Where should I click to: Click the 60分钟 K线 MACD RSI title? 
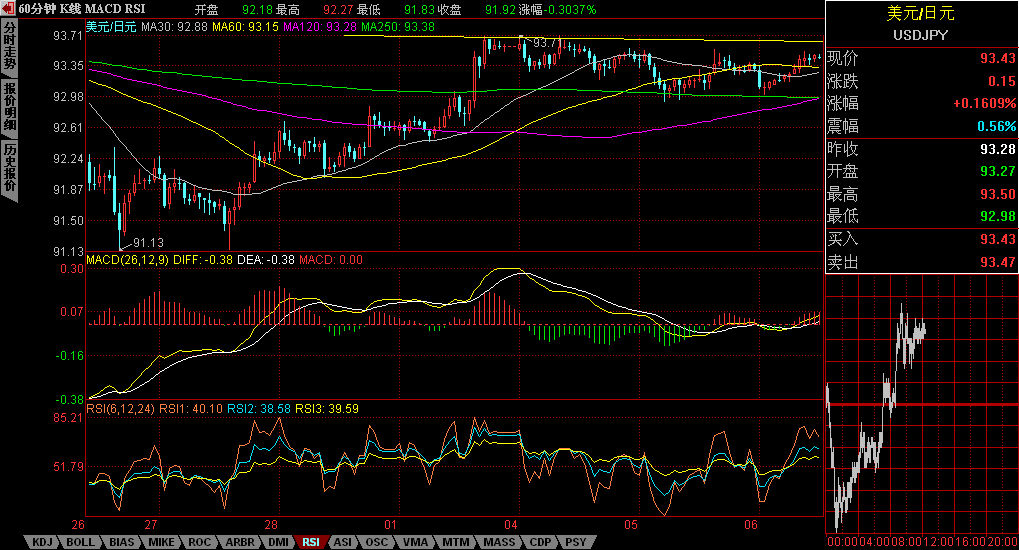click(x=82, y=9)
